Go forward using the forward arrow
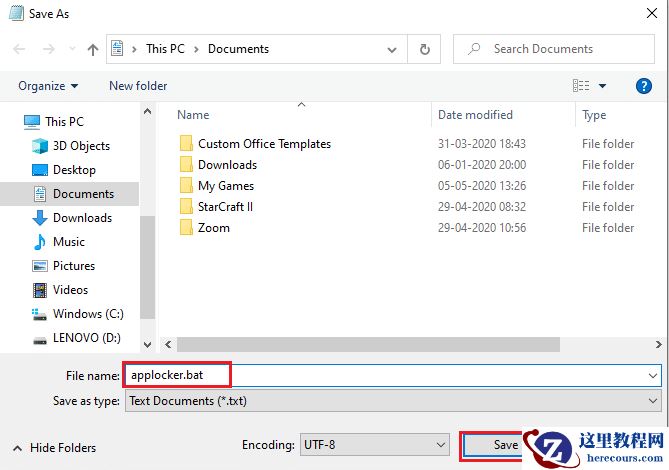 [x=49, y=49]
